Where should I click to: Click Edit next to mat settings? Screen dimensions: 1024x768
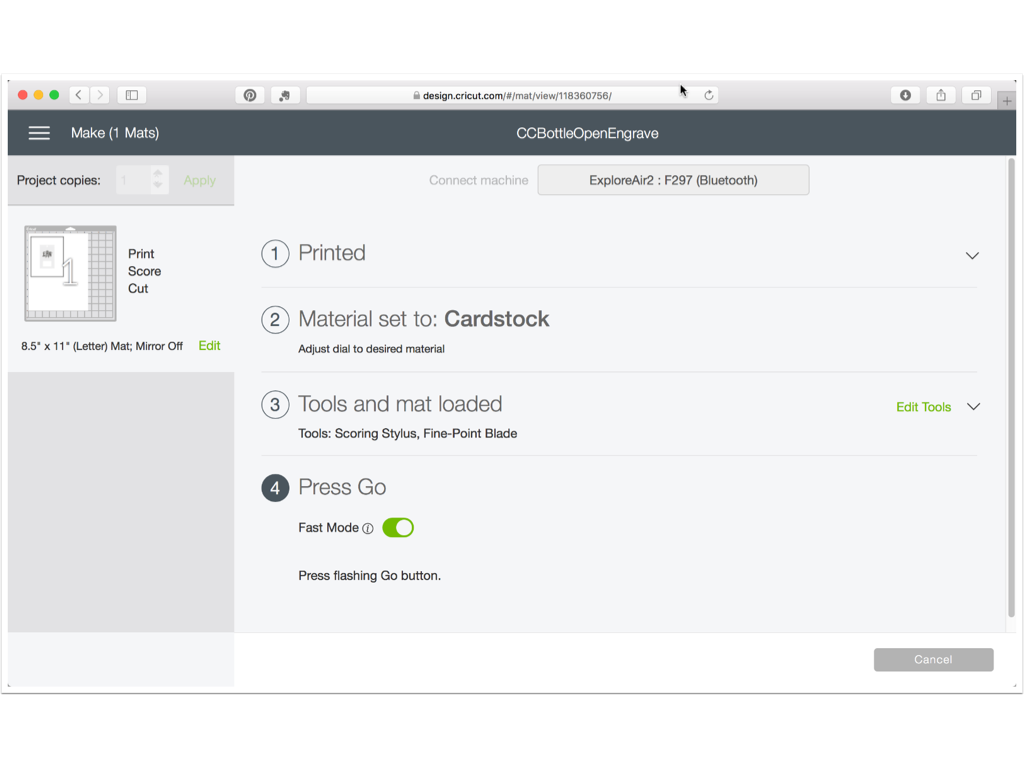[209, 345]
